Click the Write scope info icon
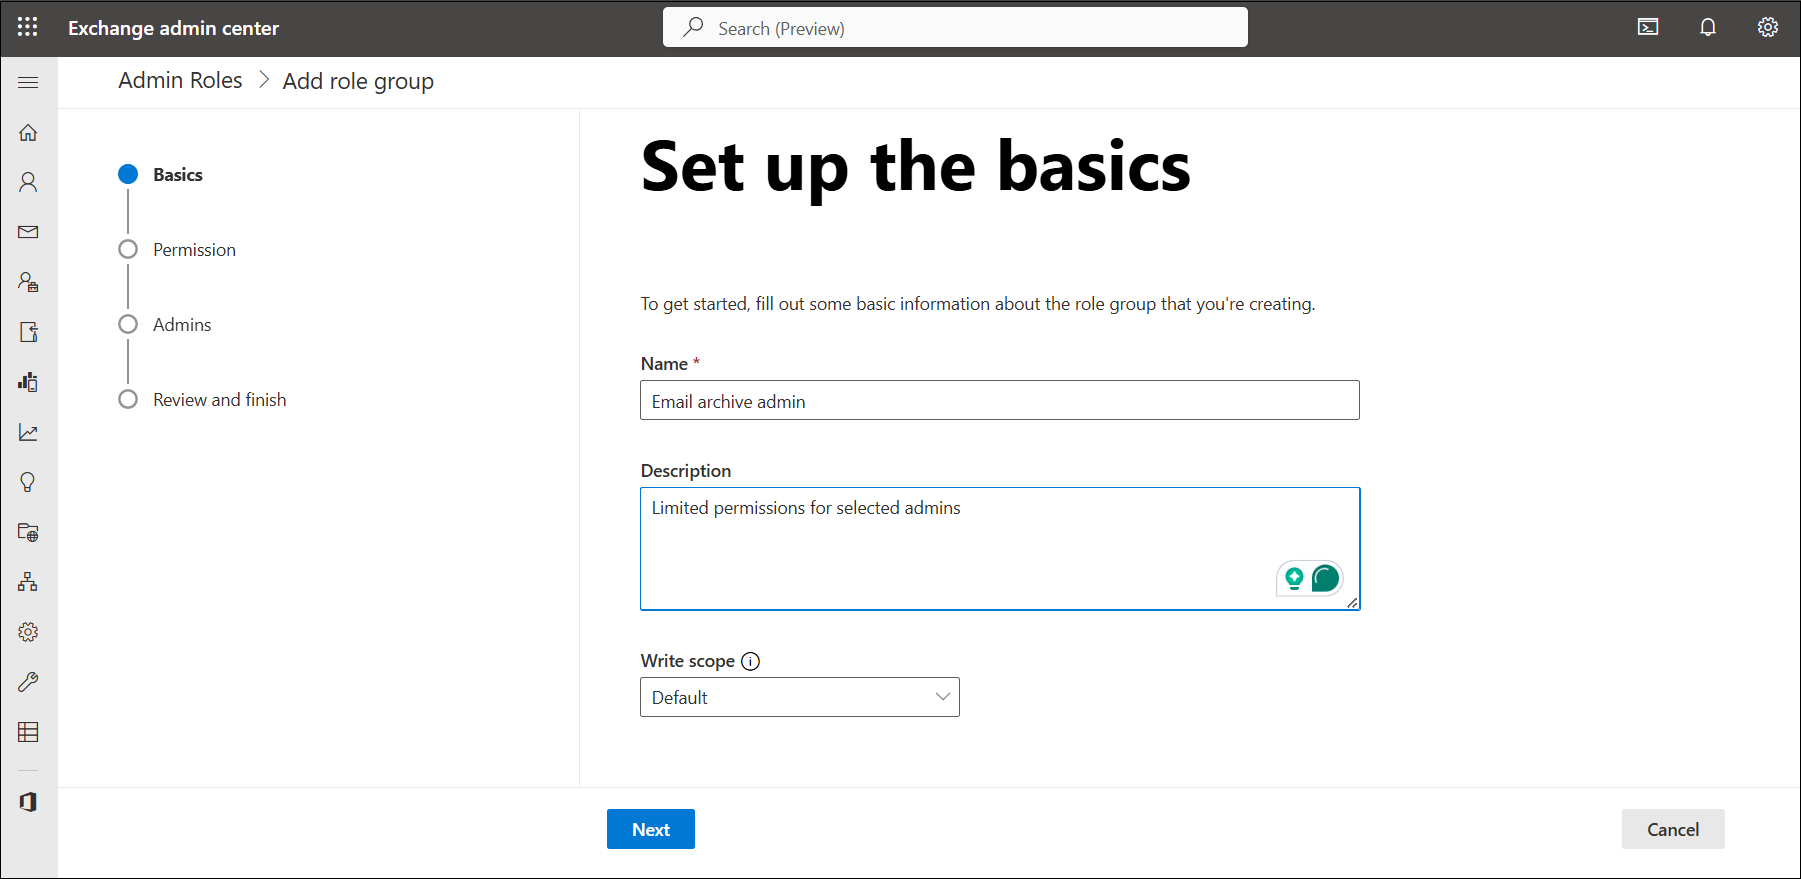The image size is (1801, 879). (x=751, y=661)
